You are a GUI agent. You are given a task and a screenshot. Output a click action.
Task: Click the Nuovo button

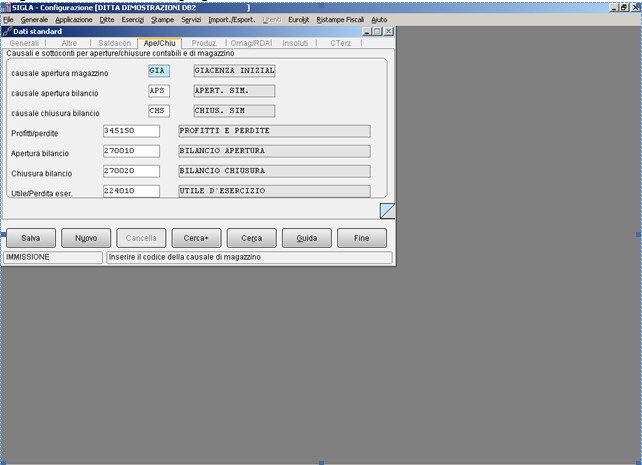[86, 238]
